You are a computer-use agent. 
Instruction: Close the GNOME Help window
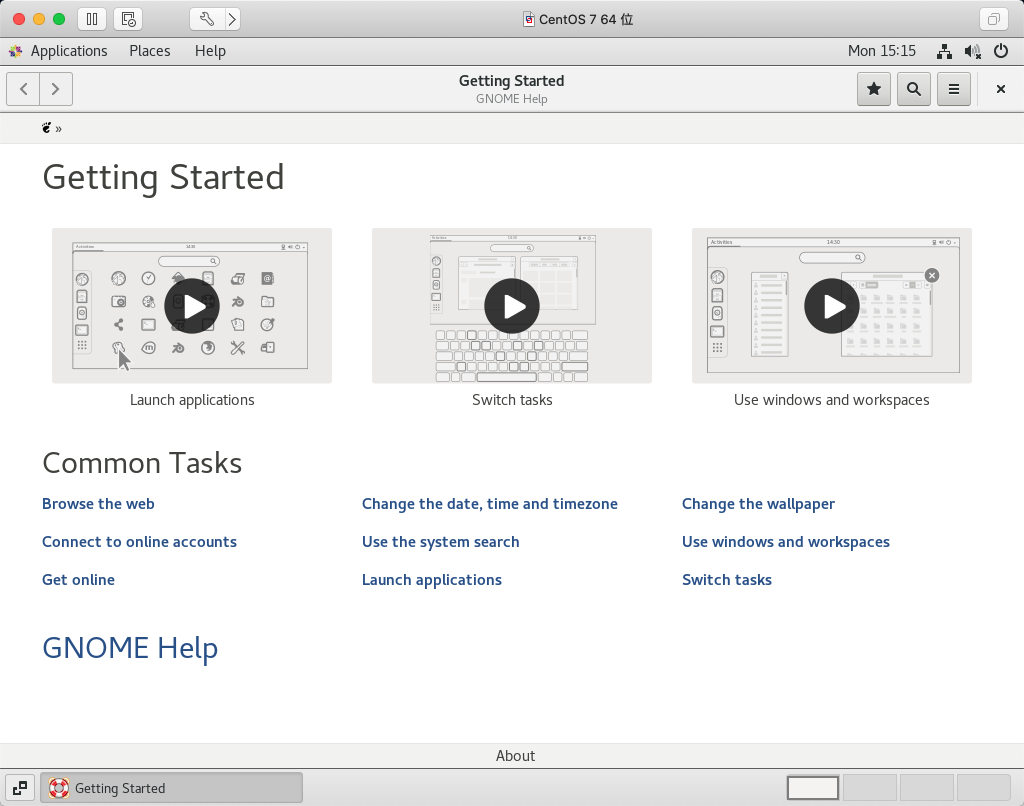[x=1000, y=89]
